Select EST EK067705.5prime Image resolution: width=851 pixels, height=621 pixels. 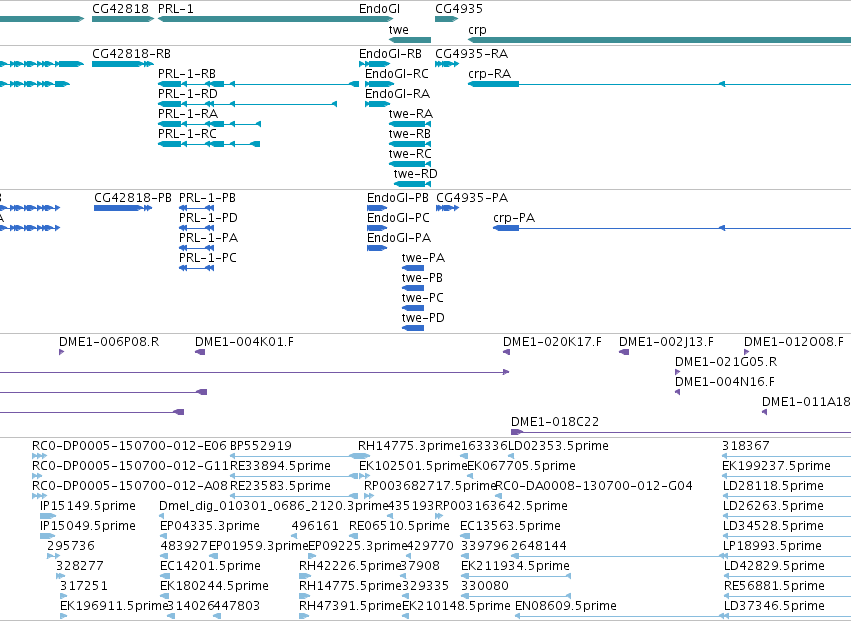(470, 476)
